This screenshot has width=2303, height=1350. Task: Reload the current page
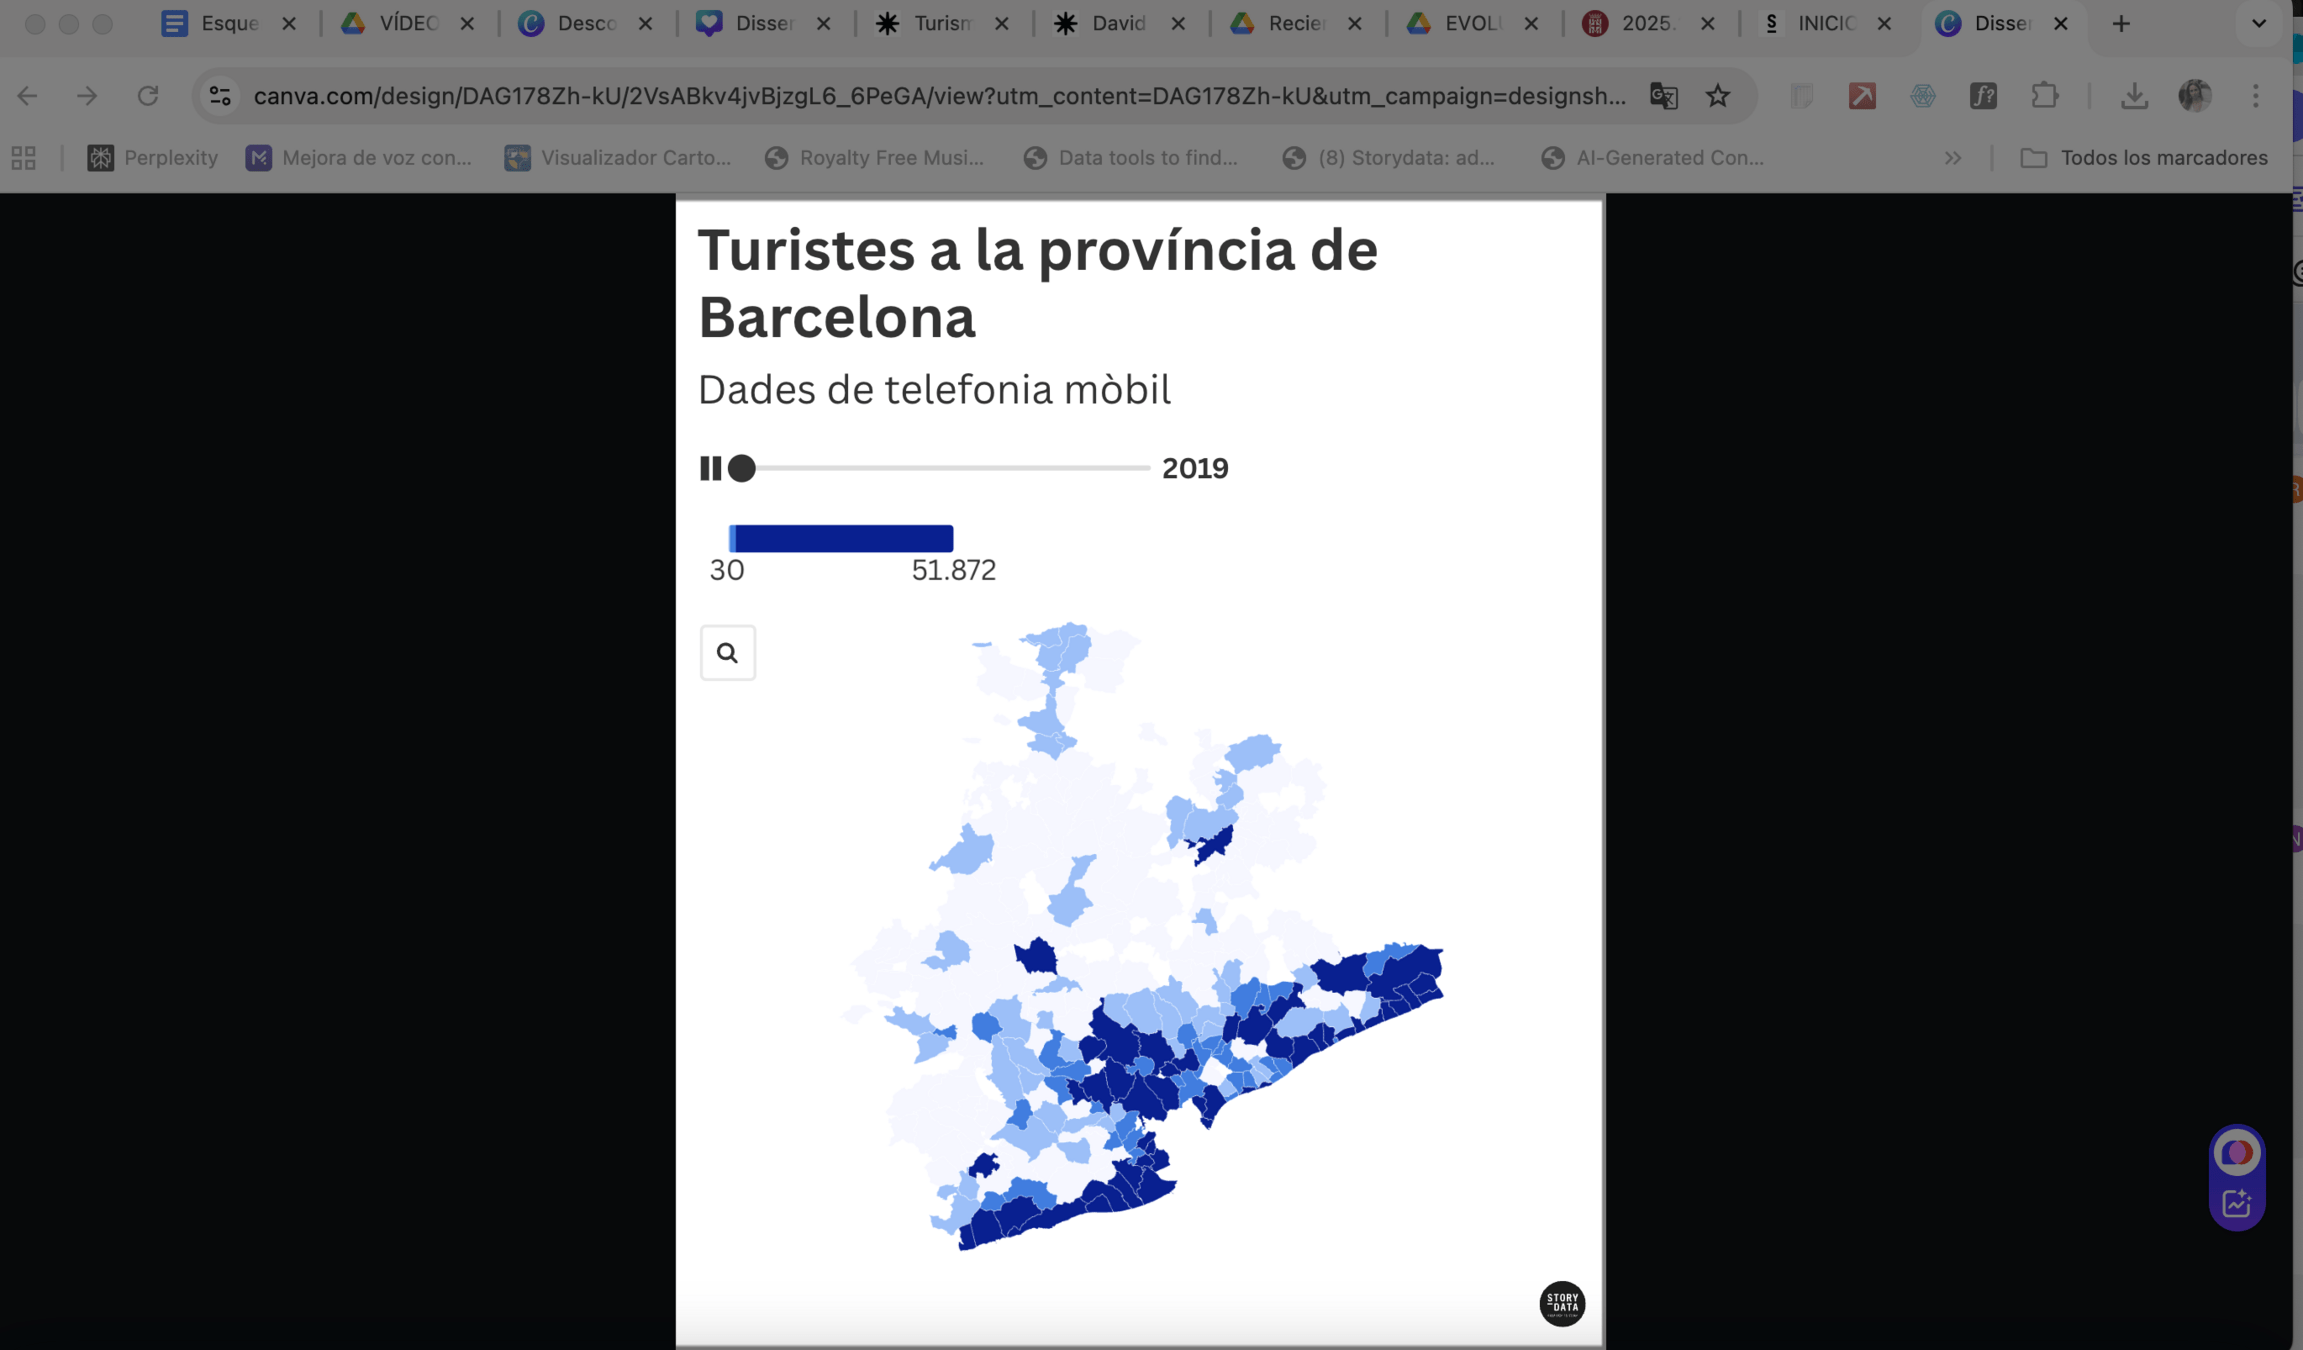(148, 96)
